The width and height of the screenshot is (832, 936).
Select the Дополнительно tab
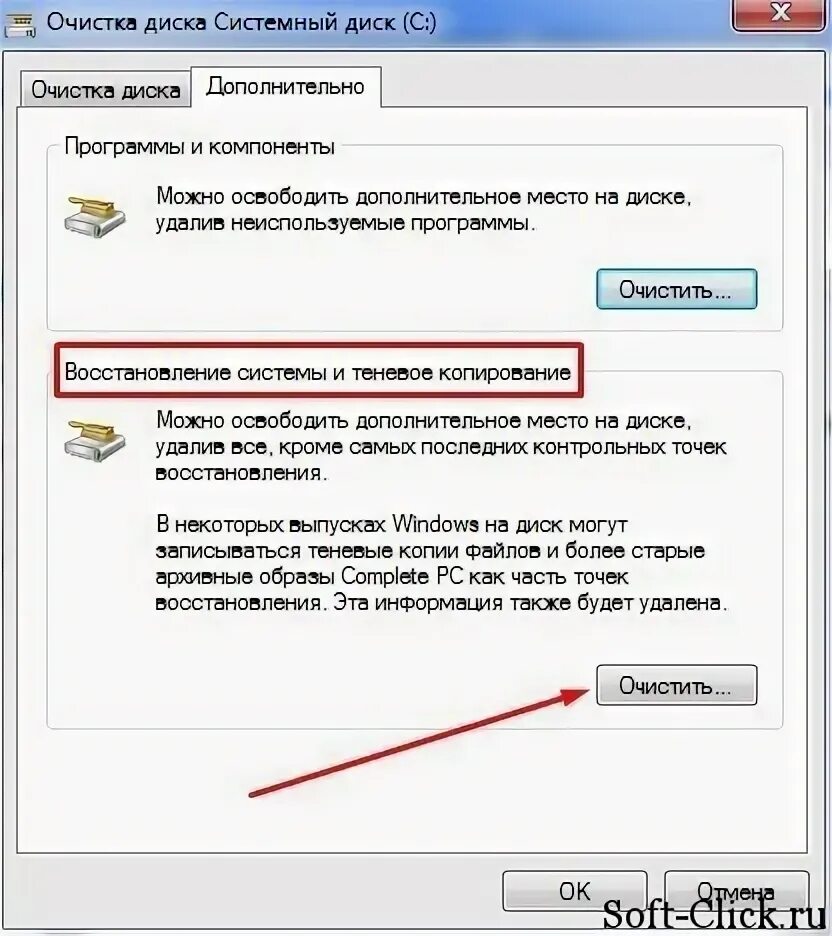pyautogui.click(x=285, y=87)
